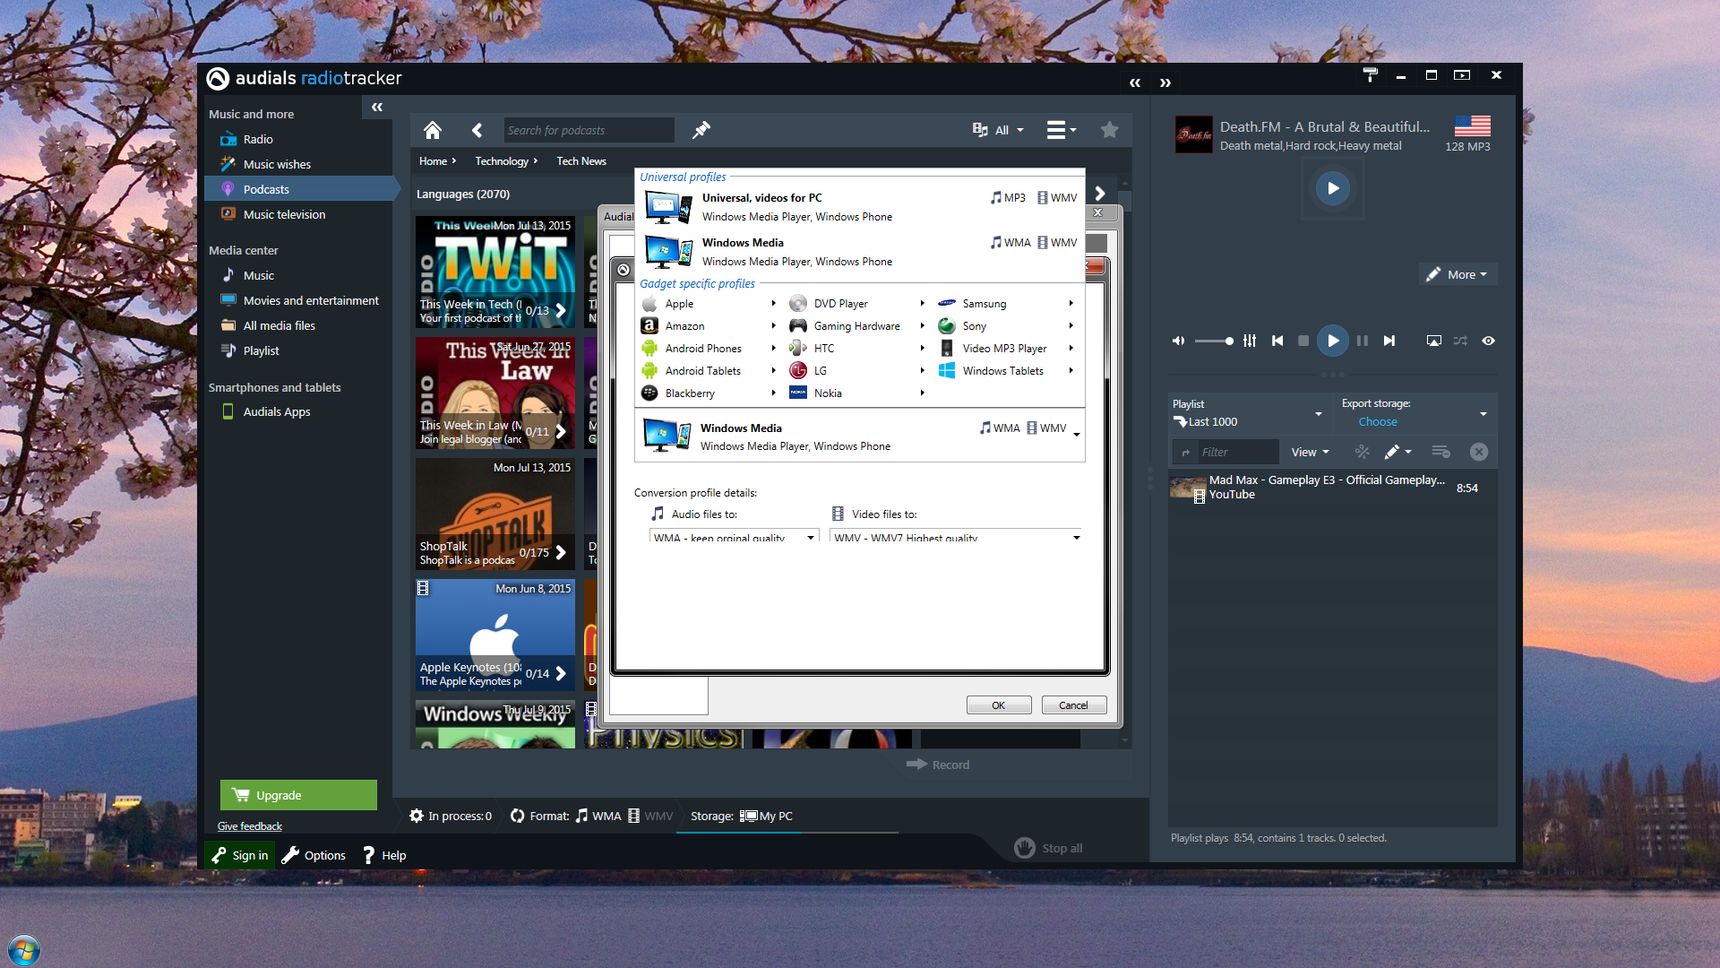Image resolution: width=1720 pixels, height=968 pixels.
Task: Click the Search for podcasts field
Action: [x=588, y=130]
